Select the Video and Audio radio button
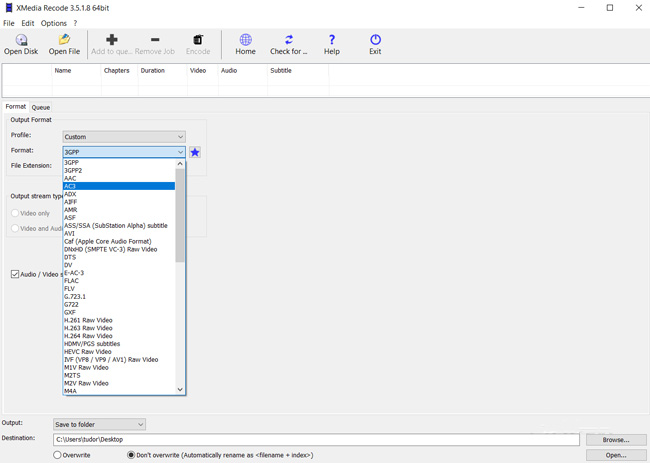650x463 pixels. [x=15, y=228]
